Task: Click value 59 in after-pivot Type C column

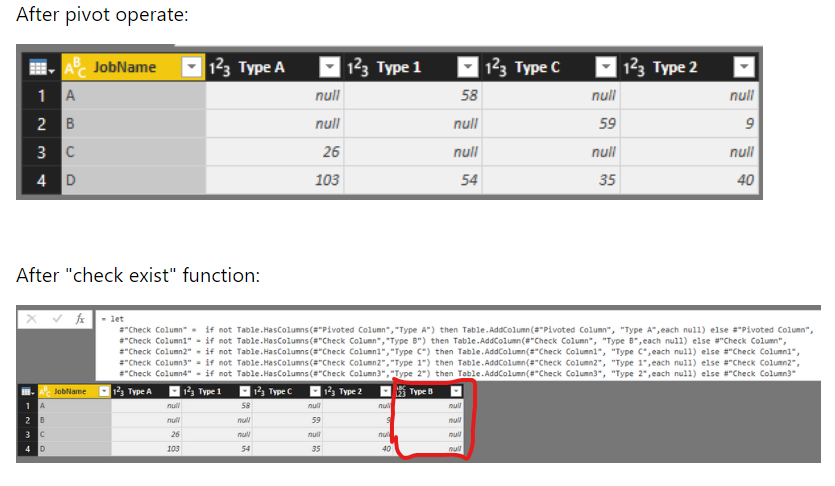Action: pyautogui.click(x=607, y=124)
